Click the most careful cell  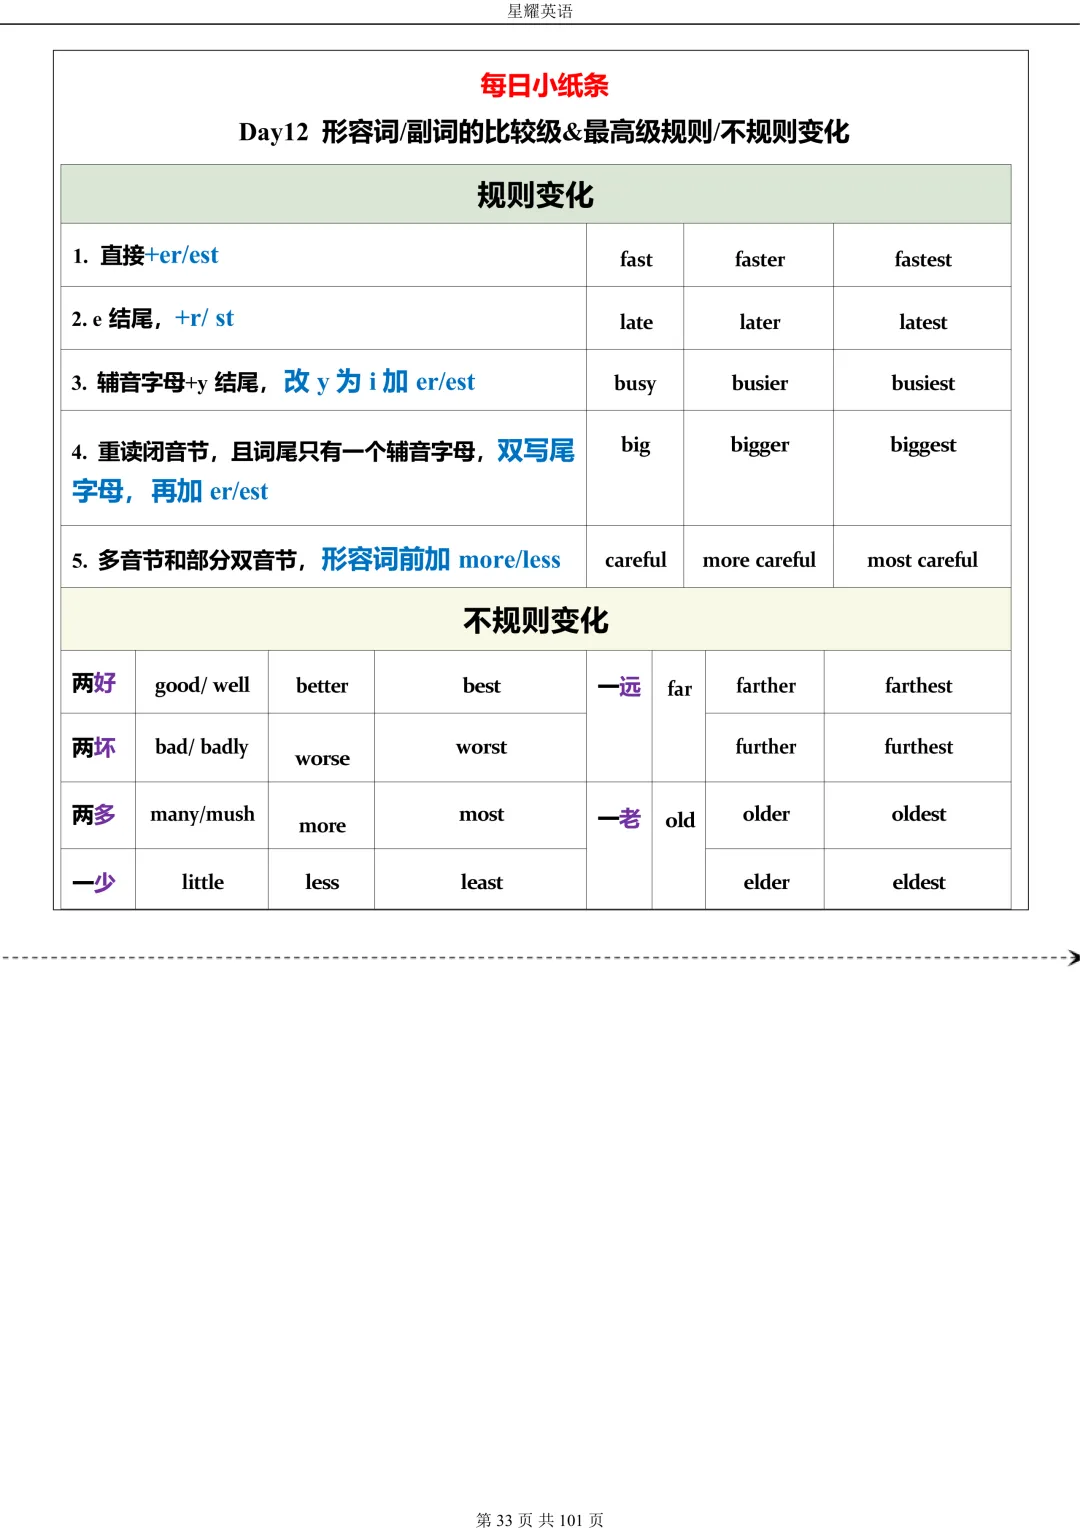point(921,559)
